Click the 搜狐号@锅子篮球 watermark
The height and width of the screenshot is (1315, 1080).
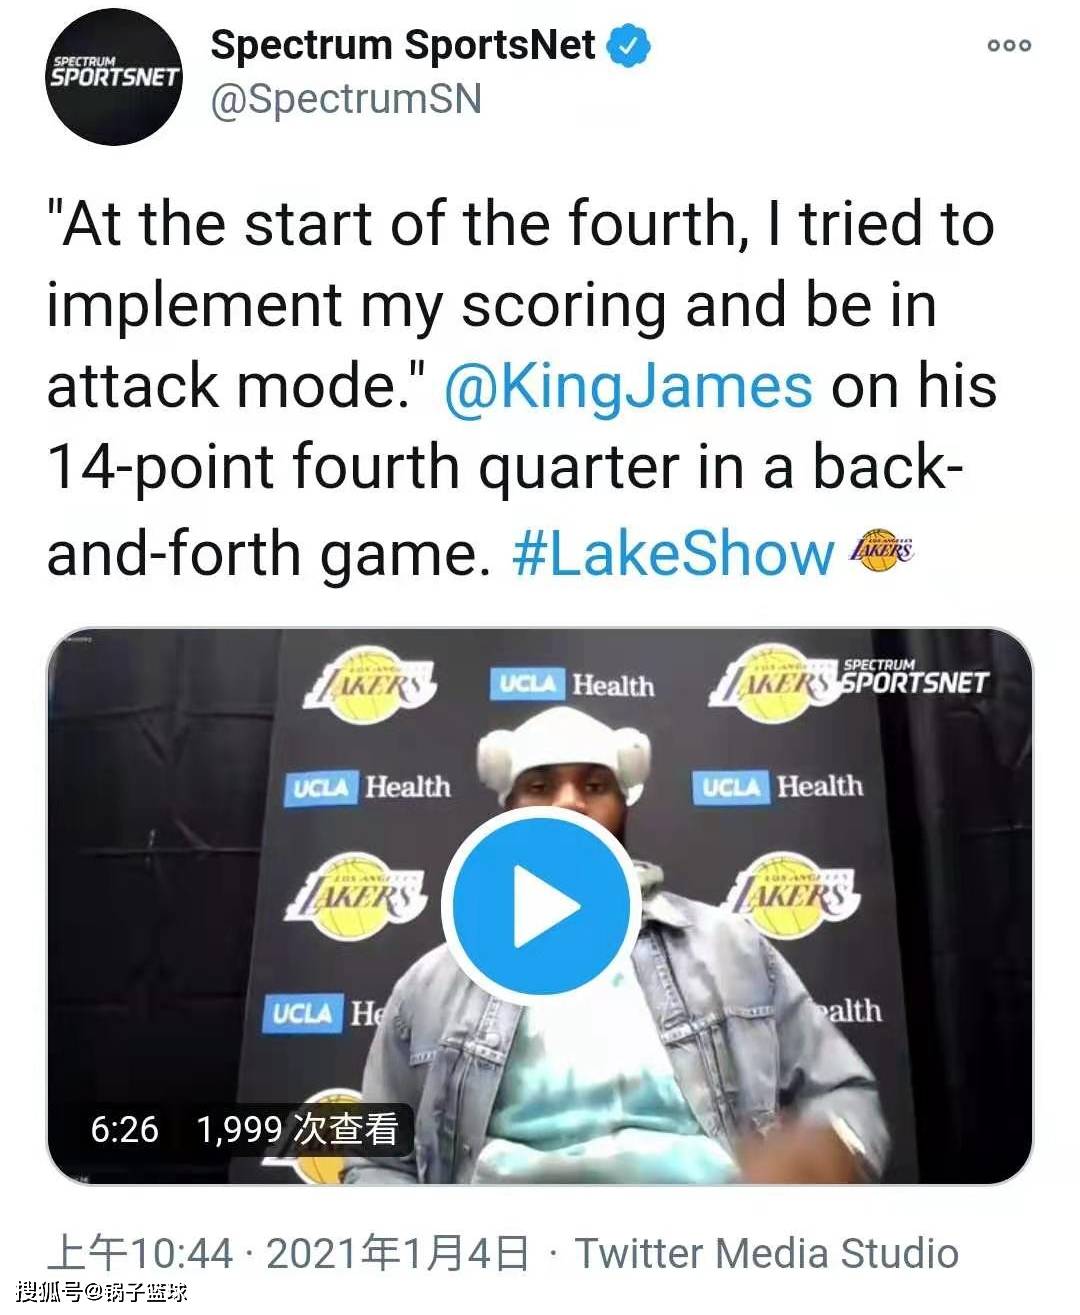point(101,1292)
